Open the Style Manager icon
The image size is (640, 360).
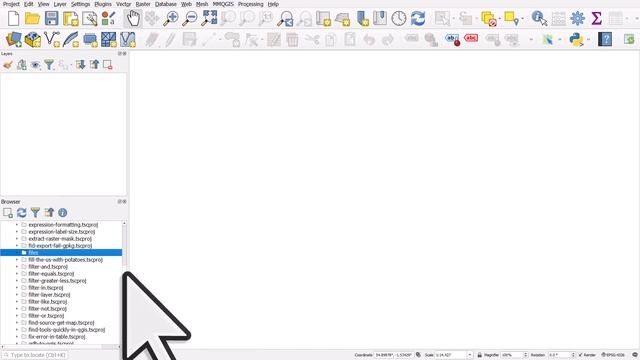[x=108, y=19]
